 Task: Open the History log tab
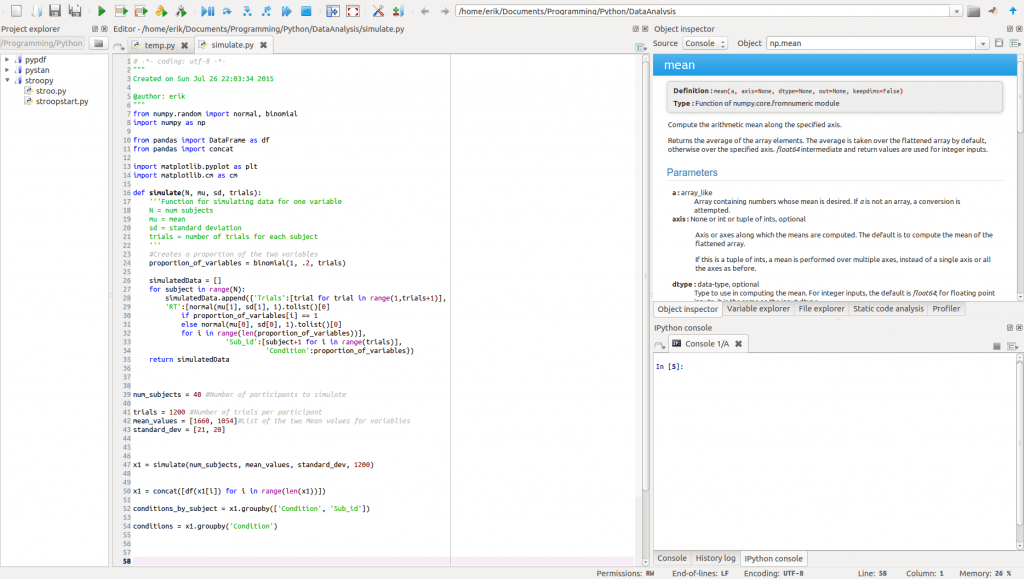(x=715, y=558)
